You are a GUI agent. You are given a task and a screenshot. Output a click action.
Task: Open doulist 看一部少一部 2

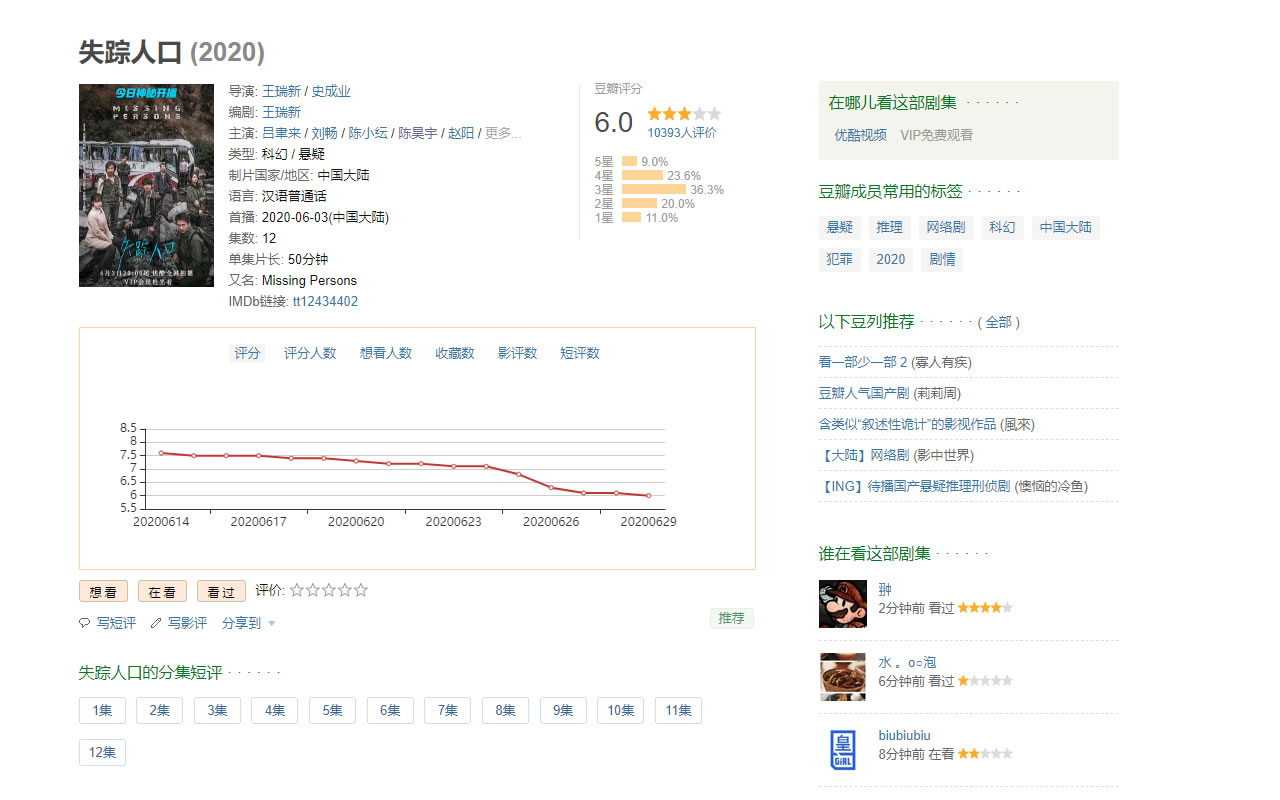(x=863, y=362)
